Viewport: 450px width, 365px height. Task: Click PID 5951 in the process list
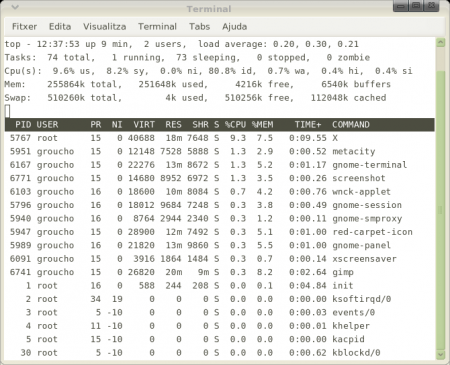click(20, 152)
